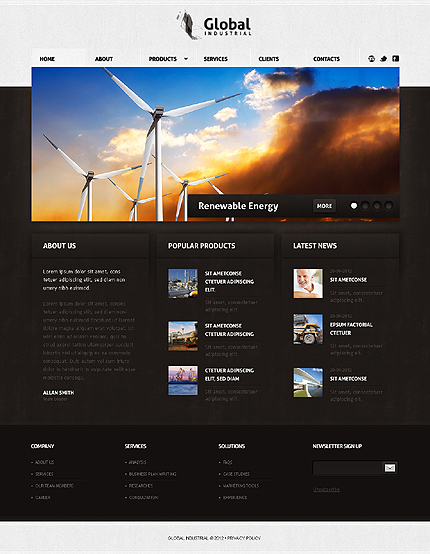
Task: Open the Services menu item
Action: click(x=216, y=59)
